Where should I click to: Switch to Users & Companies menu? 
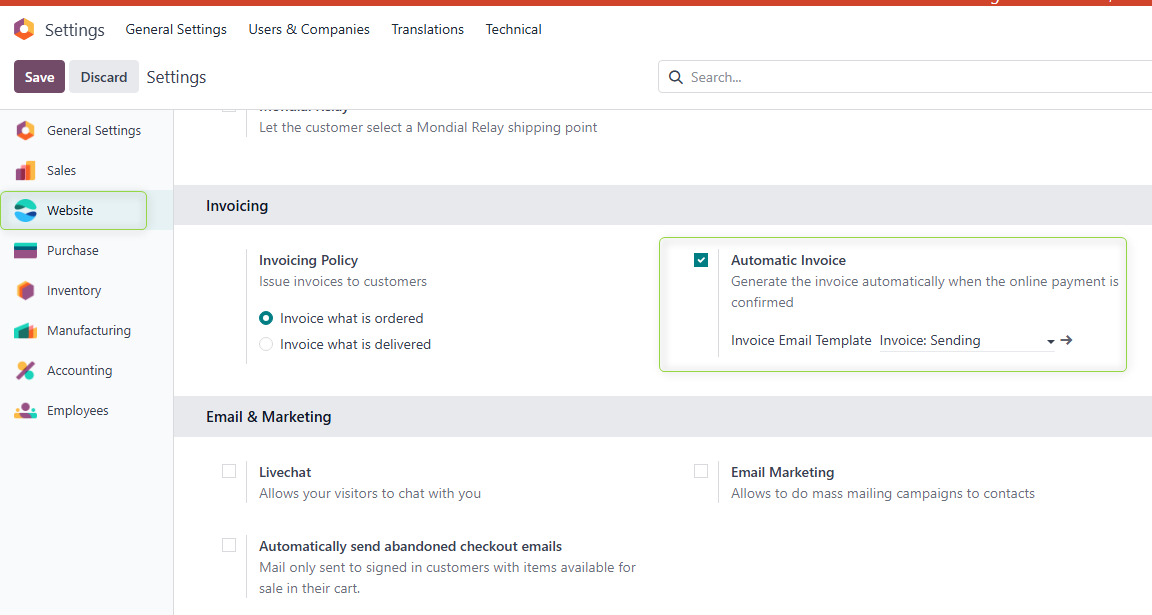[309, 29]
